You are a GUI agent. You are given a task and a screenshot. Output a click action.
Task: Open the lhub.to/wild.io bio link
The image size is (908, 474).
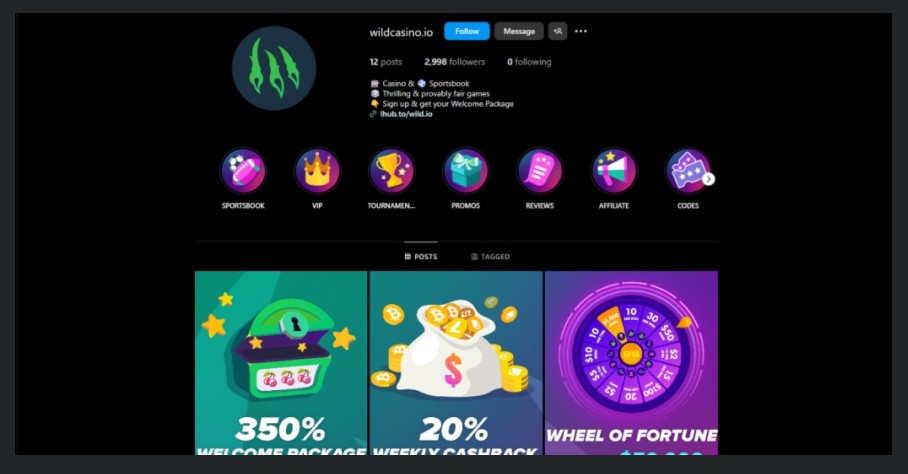pyautogui.click(x=406, y=114)
